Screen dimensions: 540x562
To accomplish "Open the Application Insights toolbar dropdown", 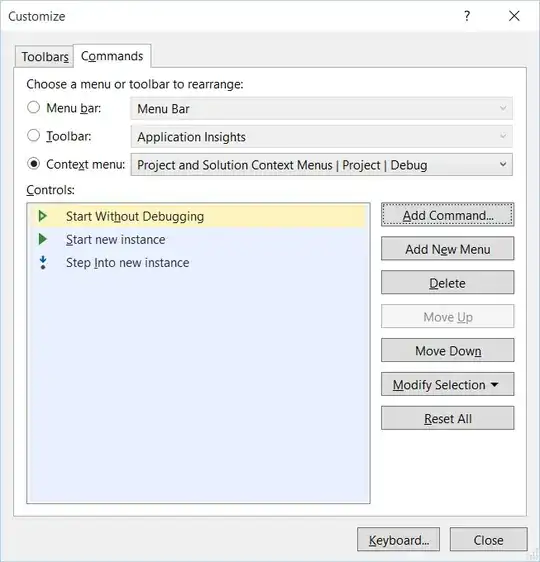I will click(x=321, y=136).
